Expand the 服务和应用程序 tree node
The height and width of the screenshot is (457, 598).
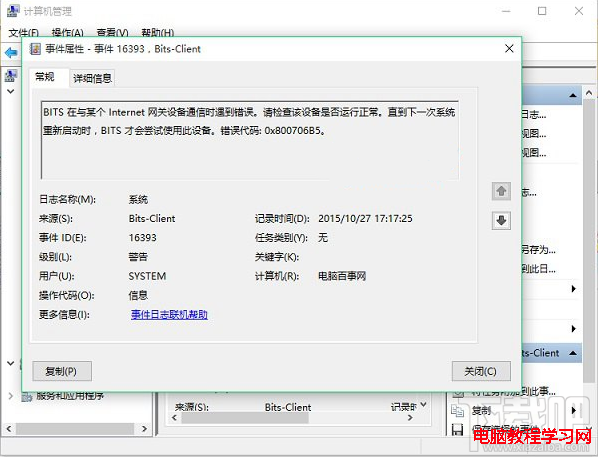tap(11, 396)
